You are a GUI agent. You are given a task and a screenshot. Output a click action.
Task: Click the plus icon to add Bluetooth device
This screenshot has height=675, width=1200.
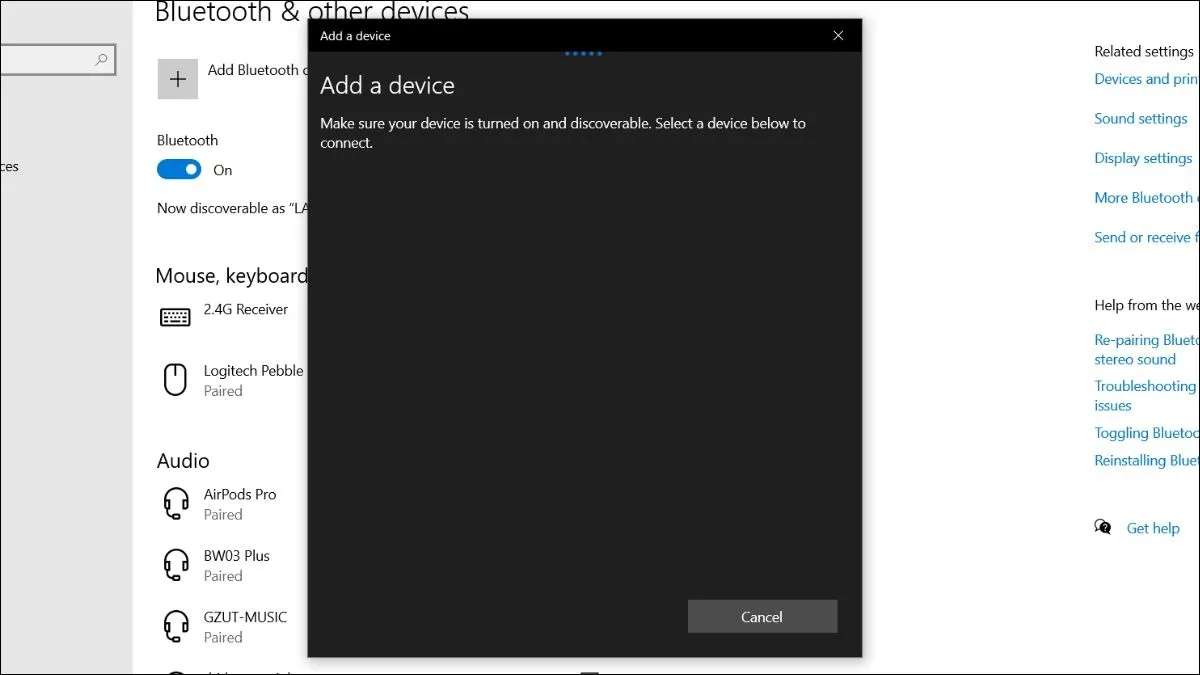click(x=178, y=79)
